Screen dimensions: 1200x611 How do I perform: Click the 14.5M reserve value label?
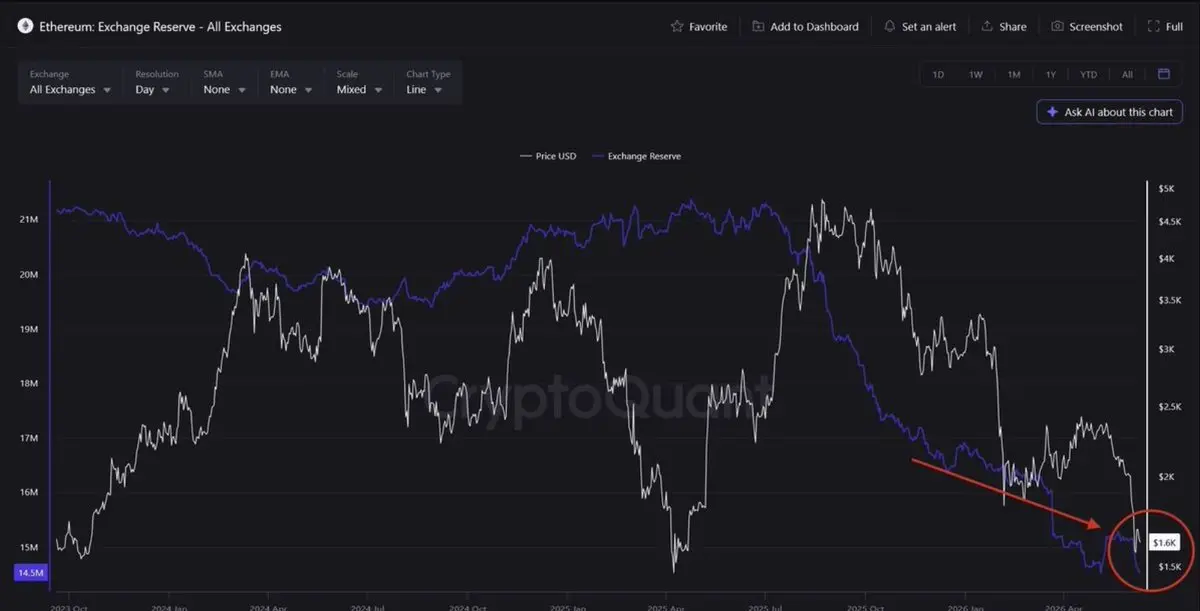(29, 573)
